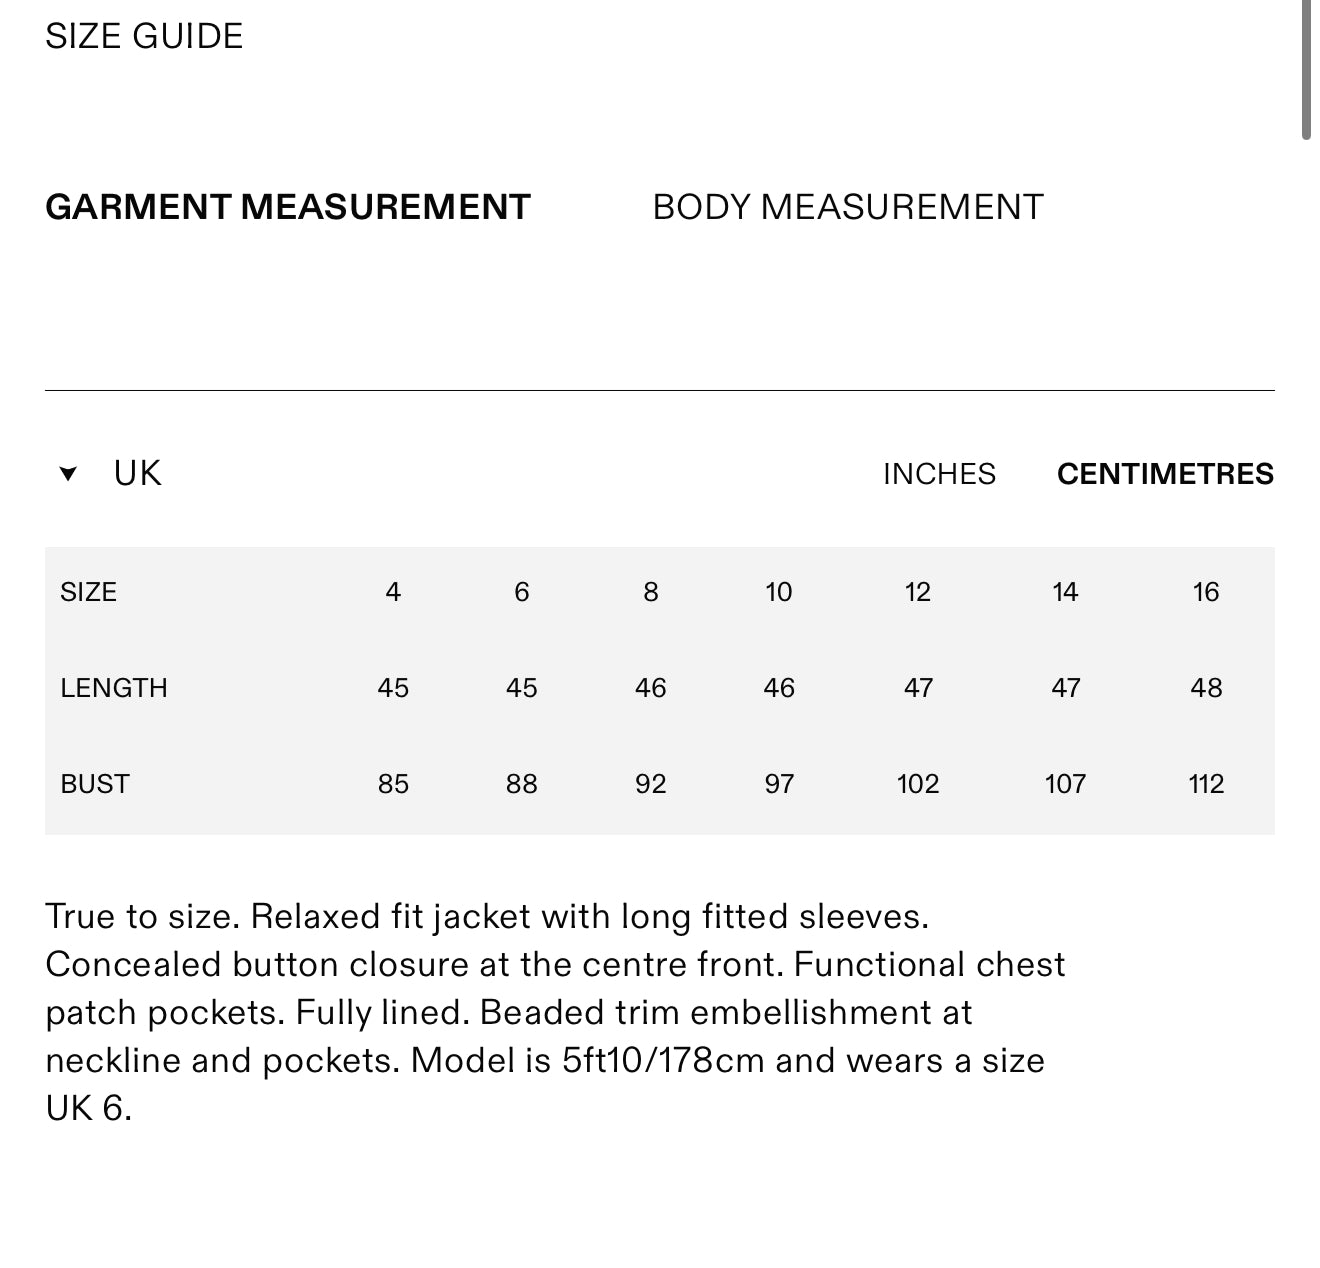Click size 16 column header

[1206, 592]
